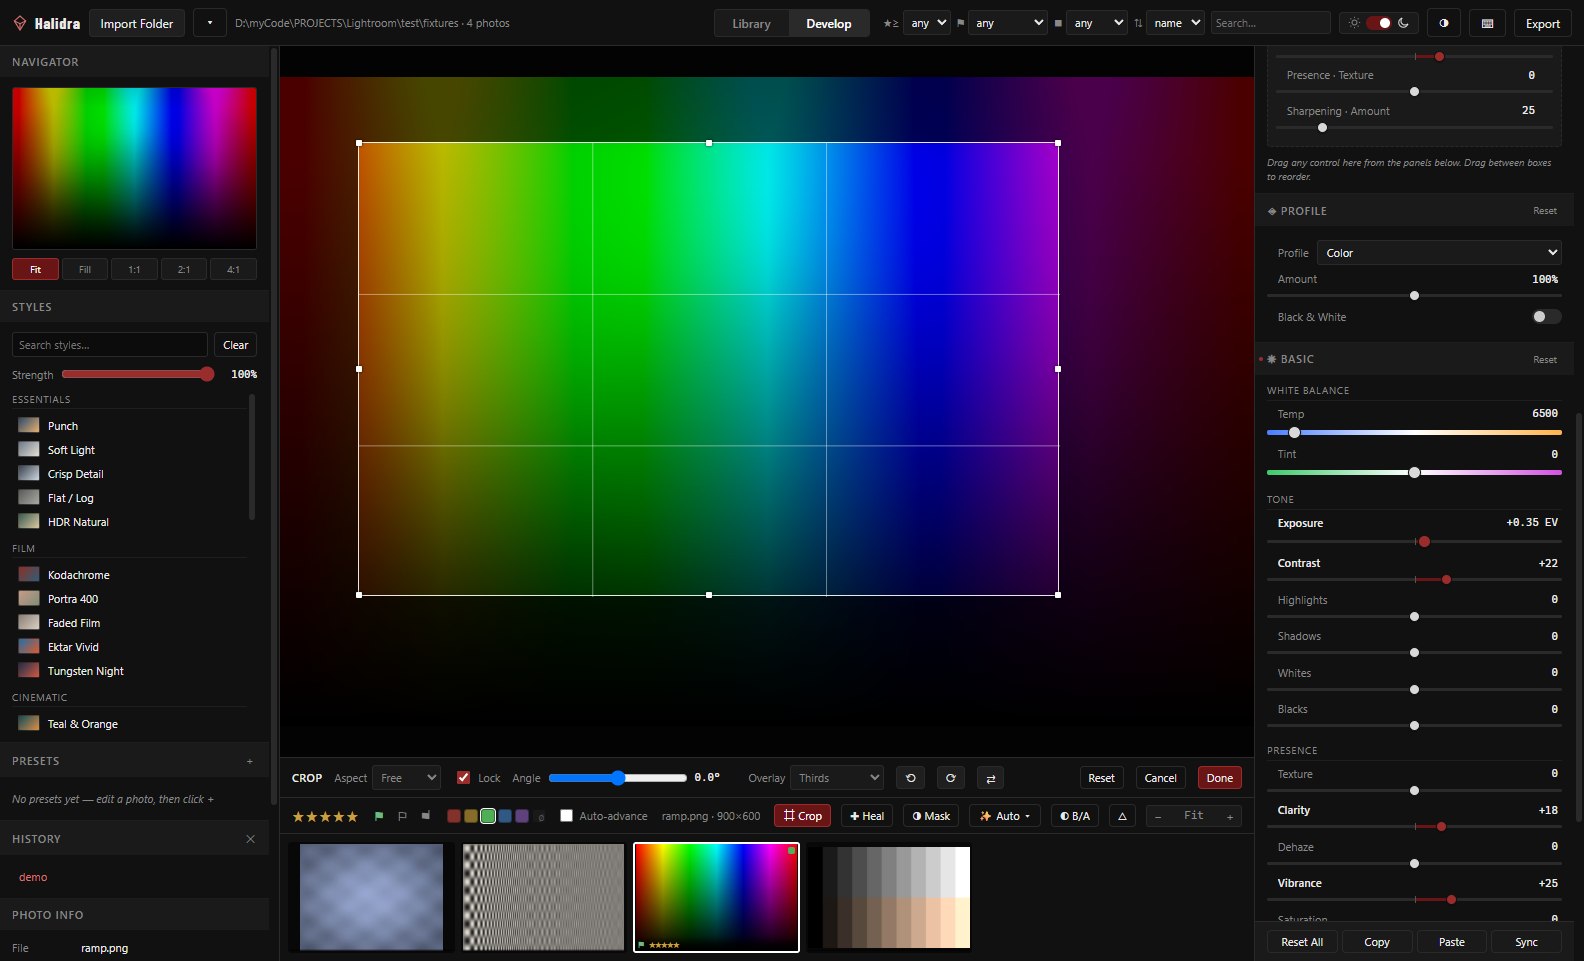Select the 1:1 zoom option in Navigator

134,269
